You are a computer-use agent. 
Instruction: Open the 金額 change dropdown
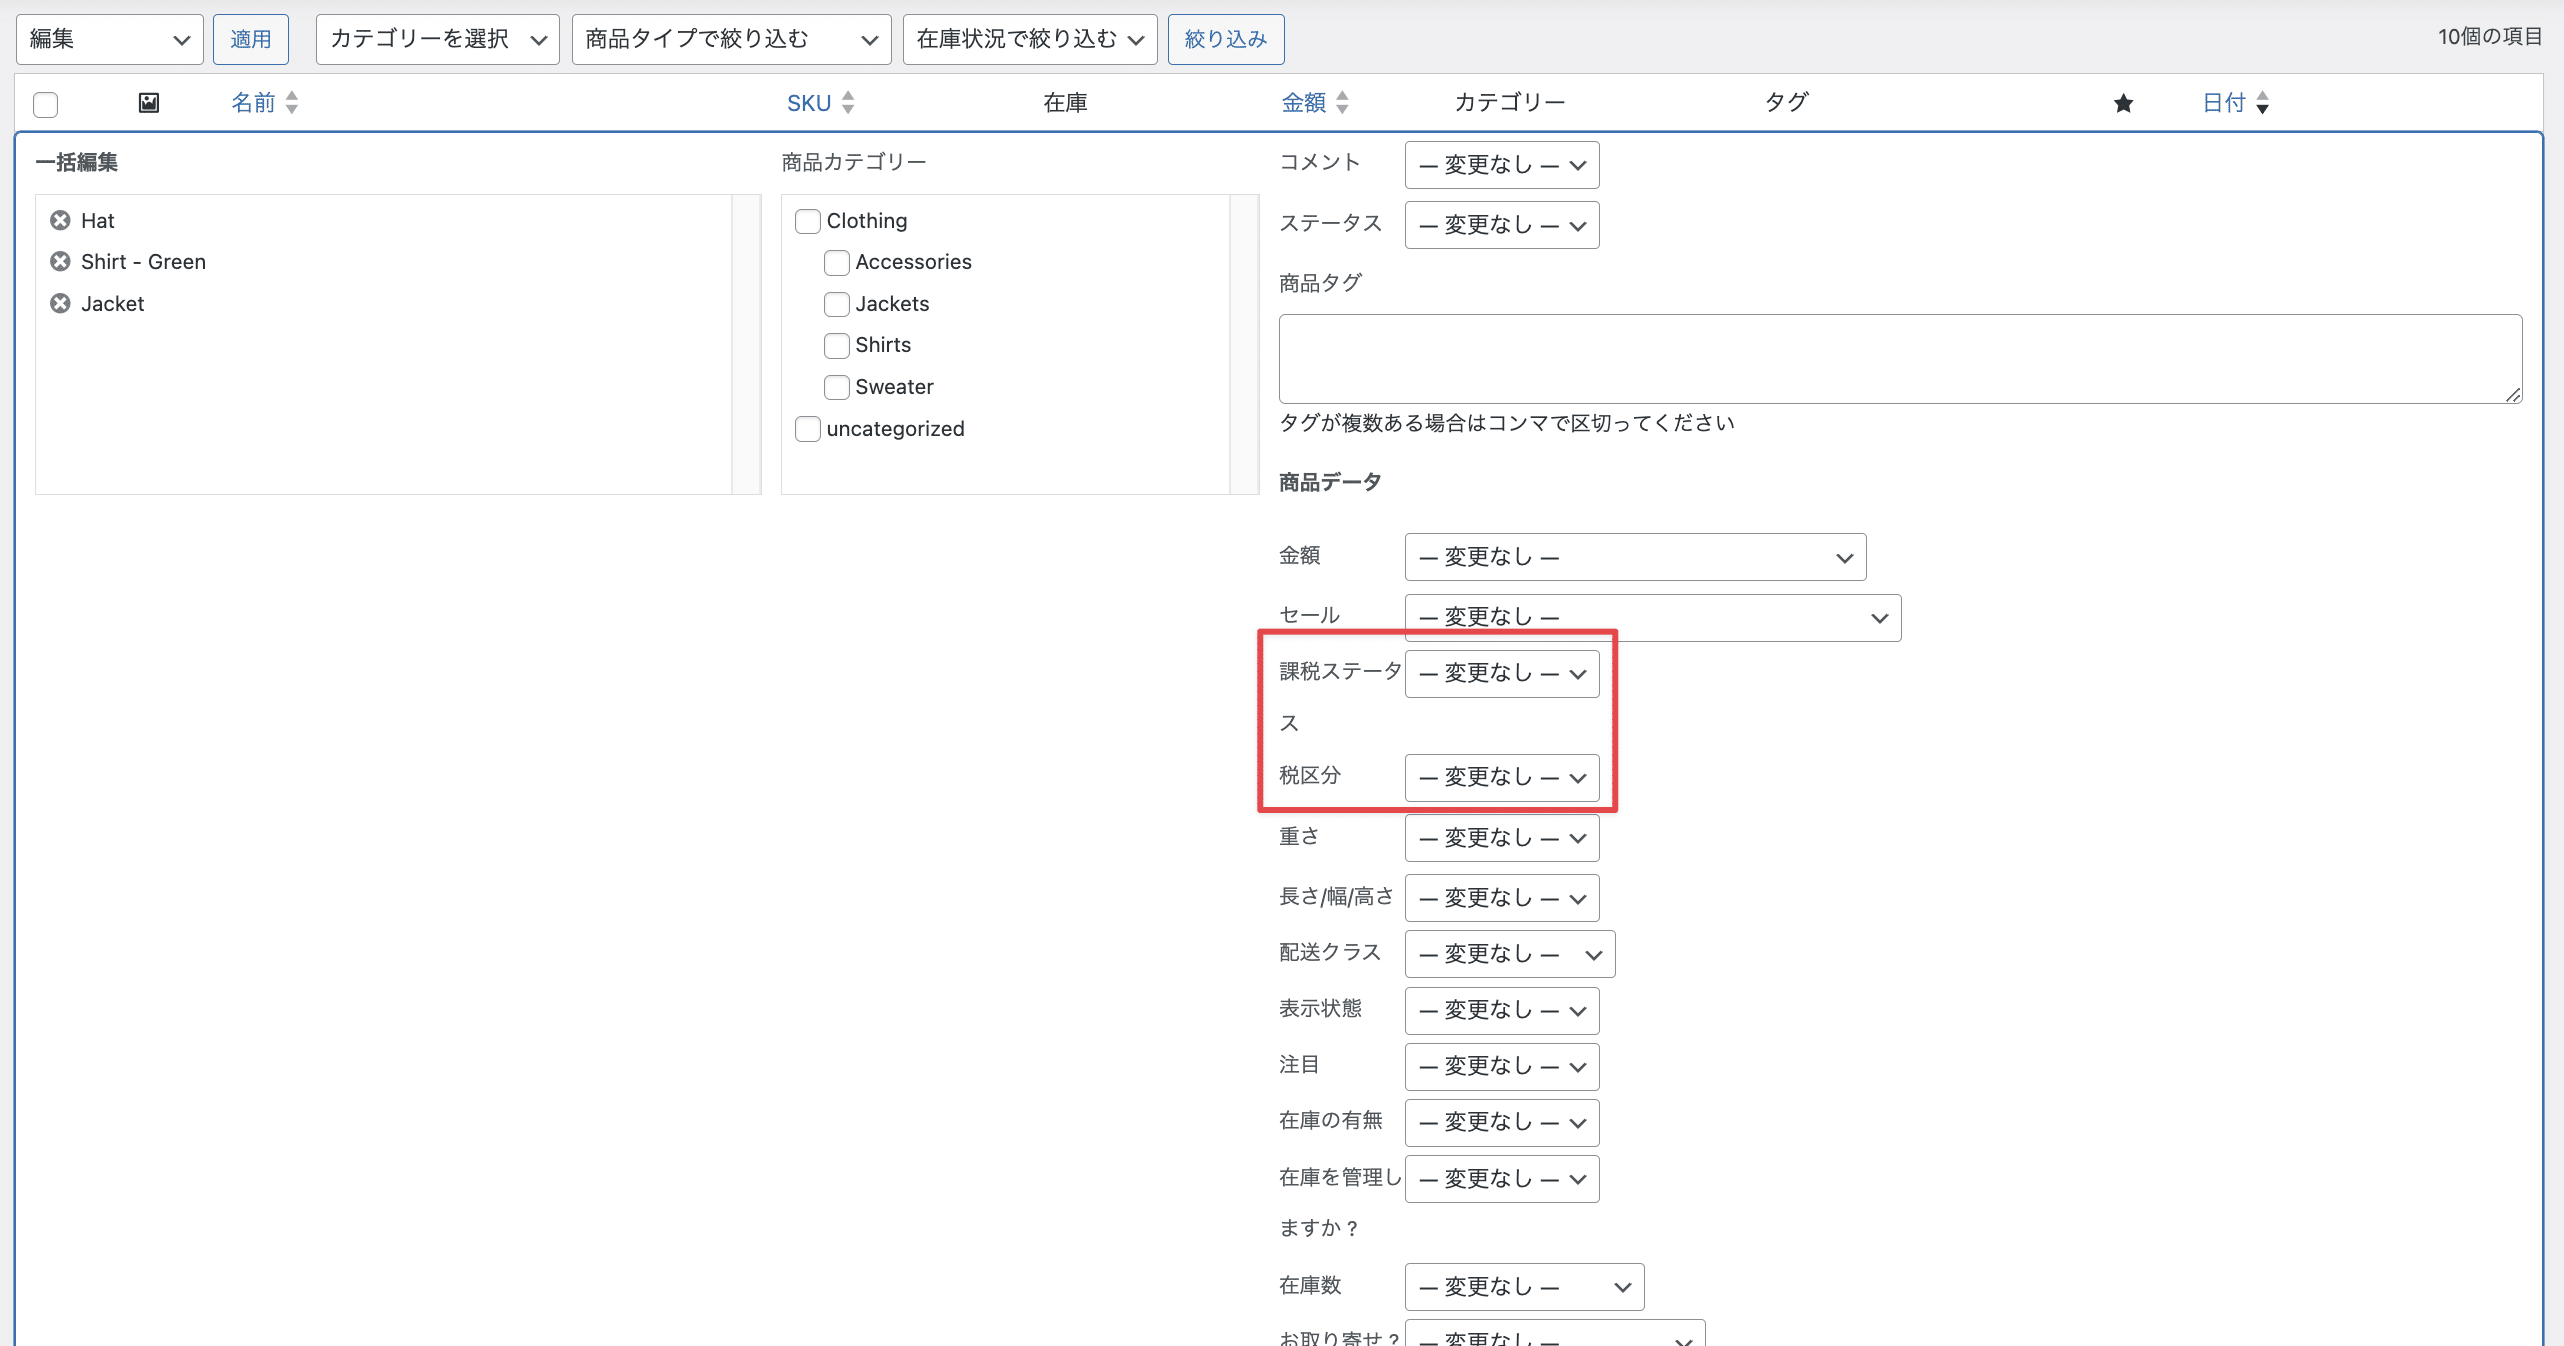click(x=1635, y=557)
